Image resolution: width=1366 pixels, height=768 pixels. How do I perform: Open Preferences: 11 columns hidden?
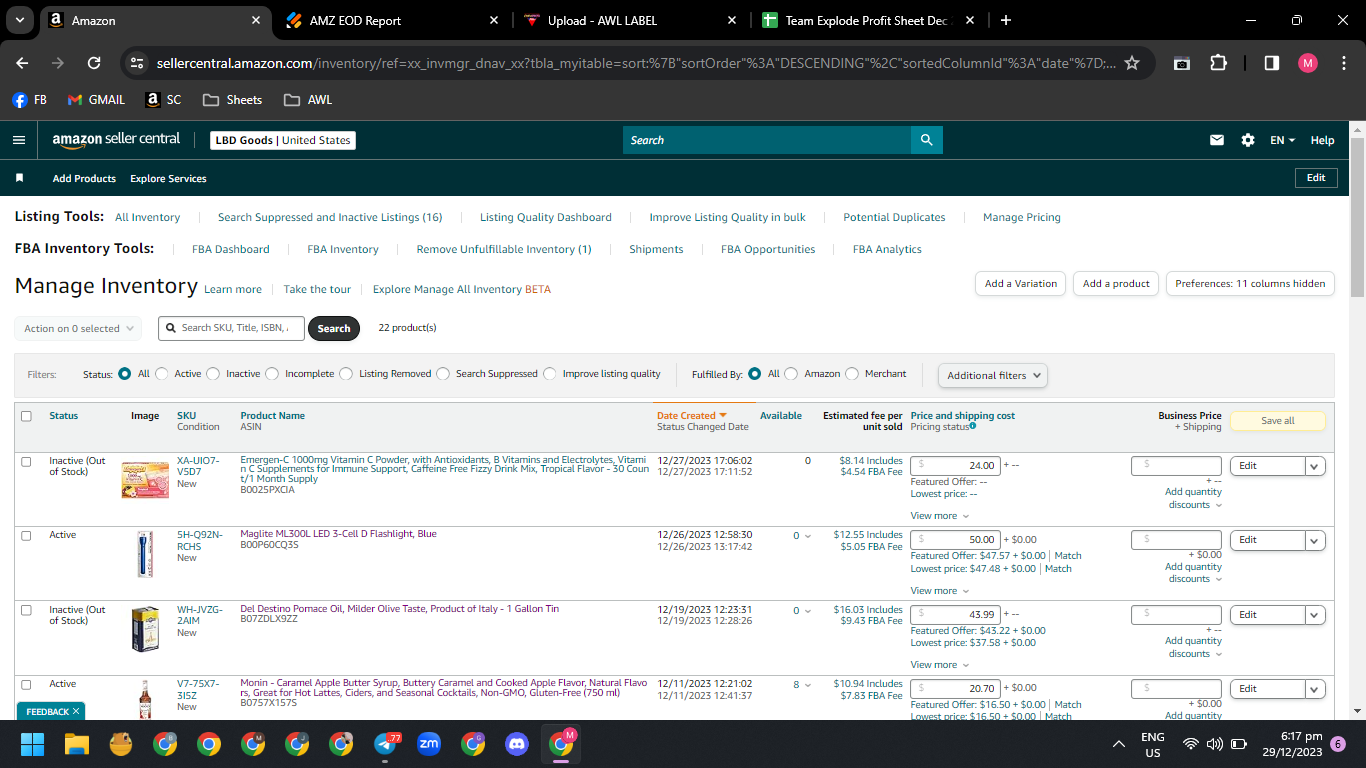click(1250, 284)
